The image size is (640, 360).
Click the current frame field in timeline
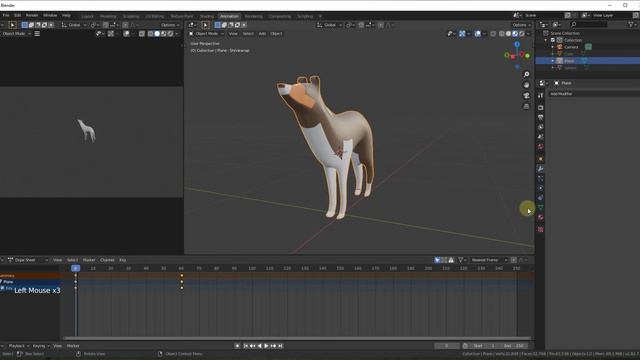point(447,346)
